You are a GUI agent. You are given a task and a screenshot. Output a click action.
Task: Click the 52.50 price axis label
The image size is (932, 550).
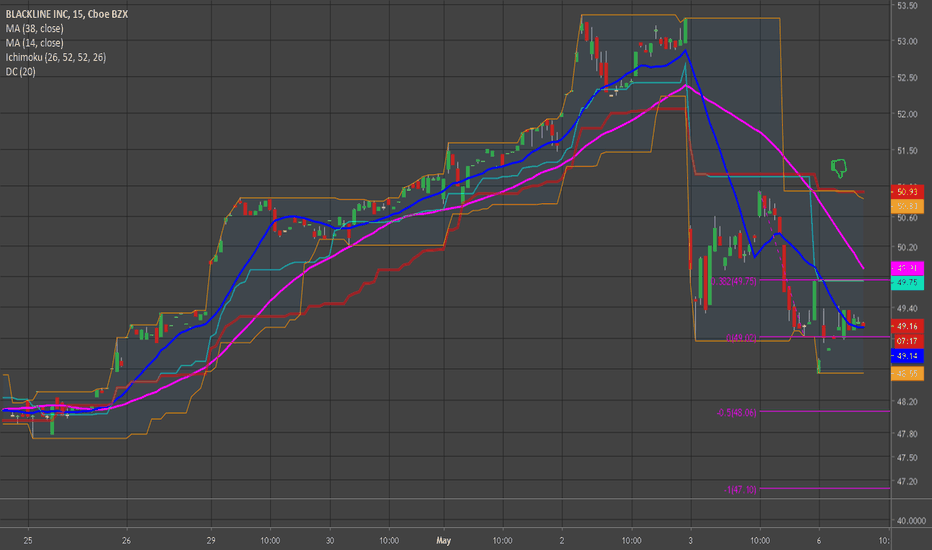pyautogui.click(x=907, y=77)
